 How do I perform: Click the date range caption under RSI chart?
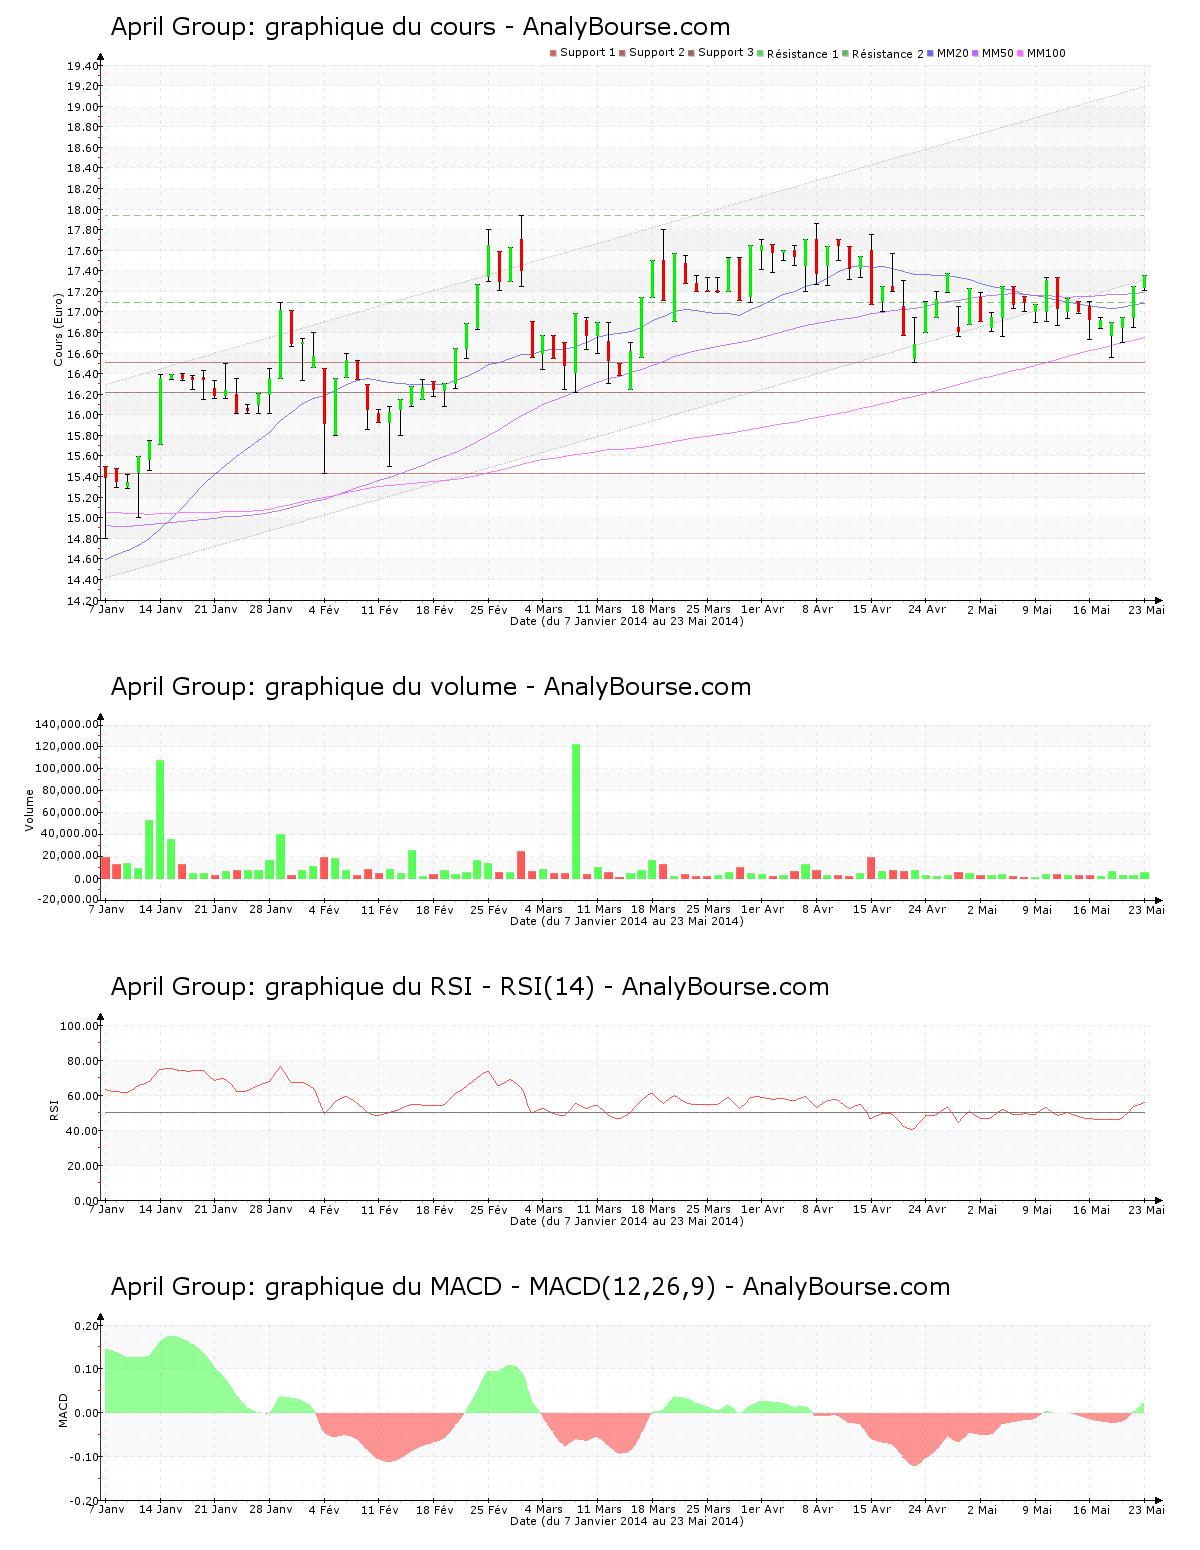(x=627, y=1221)
